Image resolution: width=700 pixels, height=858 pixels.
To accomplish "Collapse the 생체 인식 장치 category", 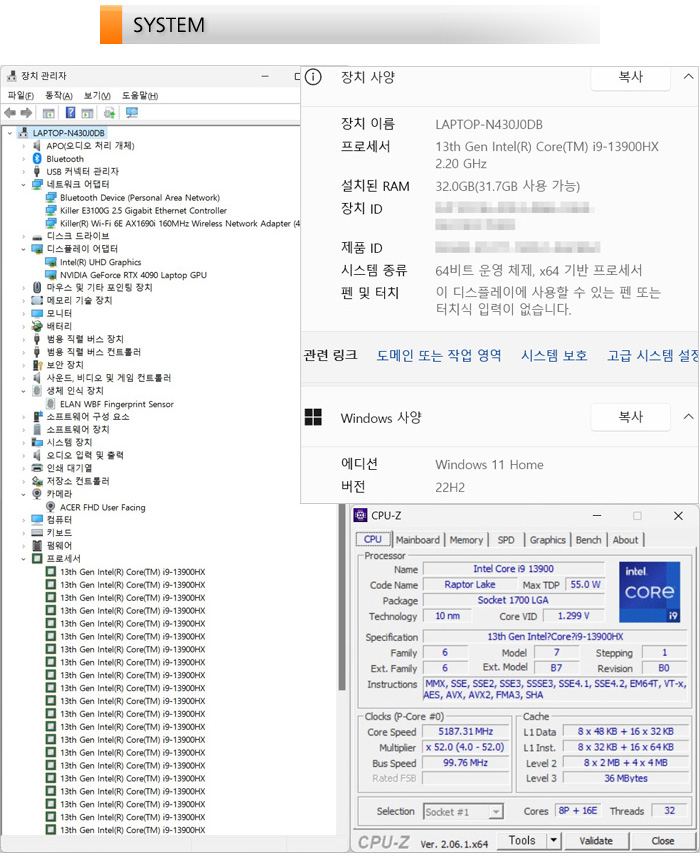I will 24,391.
